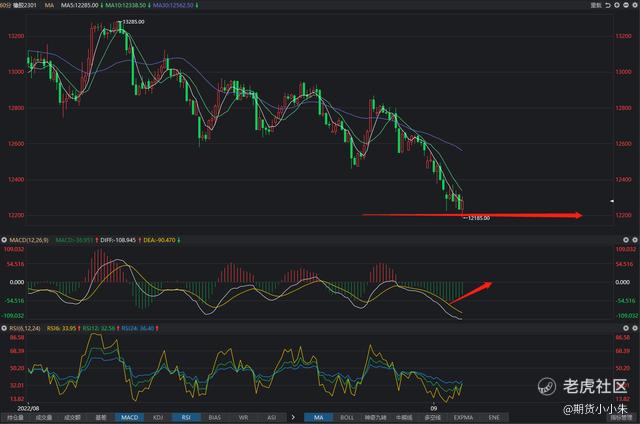The width and height of the screenshot is (640, 424).
Task: Open the MACD(12,26,9) parameter label
Action: pos(29,240)
